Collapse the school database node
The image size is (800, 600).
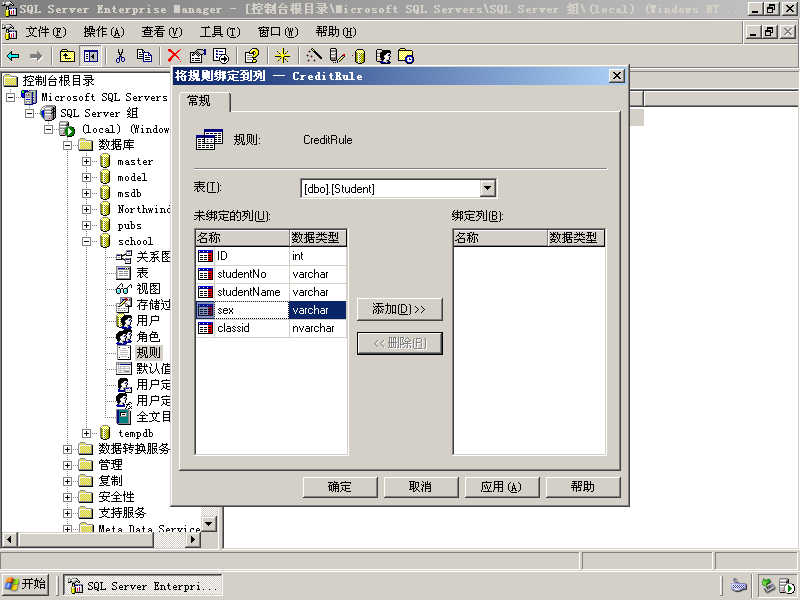coord(87,242)
